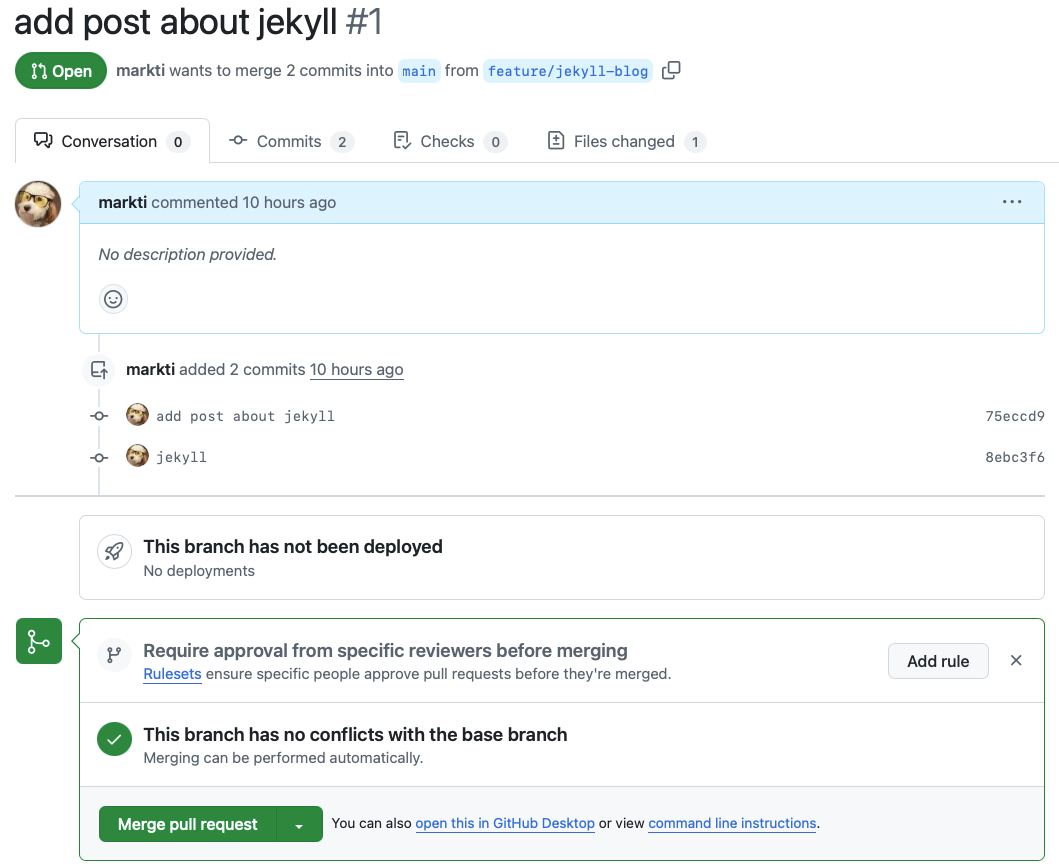Open the comment's three-dot options menu
1059x867 pixels.
1012,202
